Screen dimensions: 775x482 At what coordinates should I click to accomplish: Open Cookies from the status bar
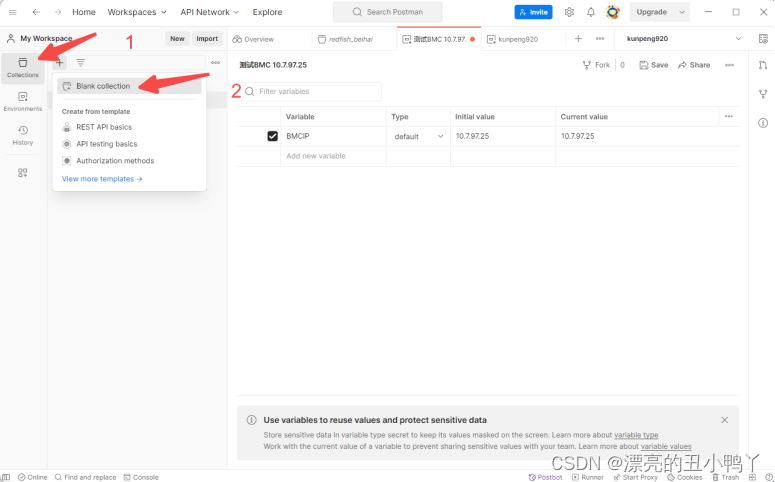coord(685,477)
